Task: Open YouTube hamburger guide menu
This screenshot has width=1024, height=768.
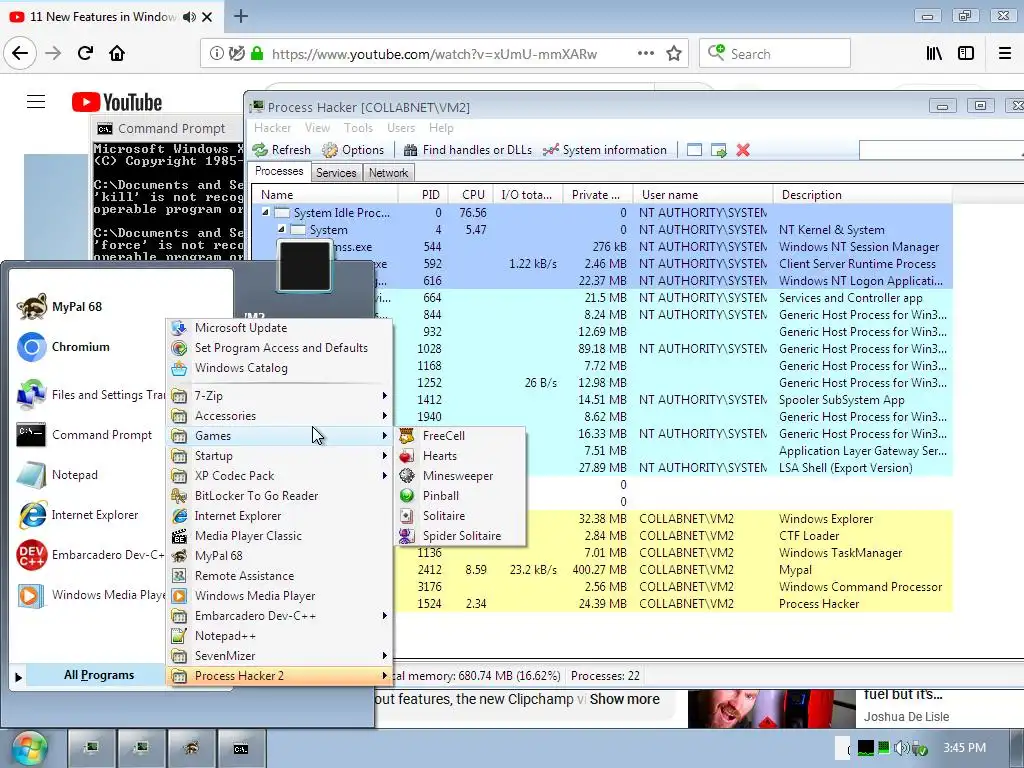Action: click(36, 102)
